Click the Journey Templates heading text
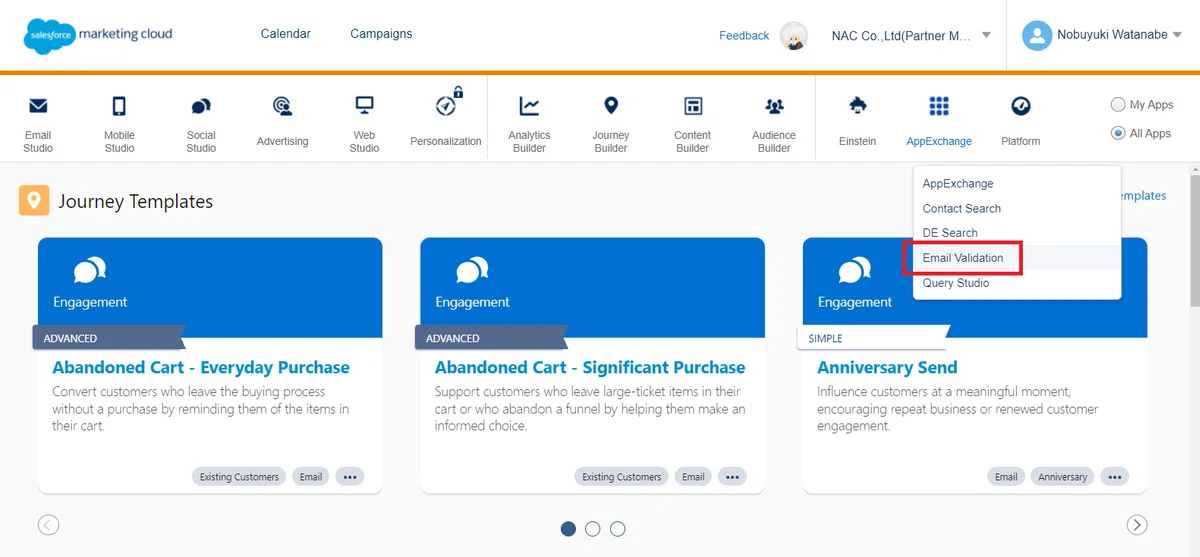The image size is (1200, 557). point(136,201)
